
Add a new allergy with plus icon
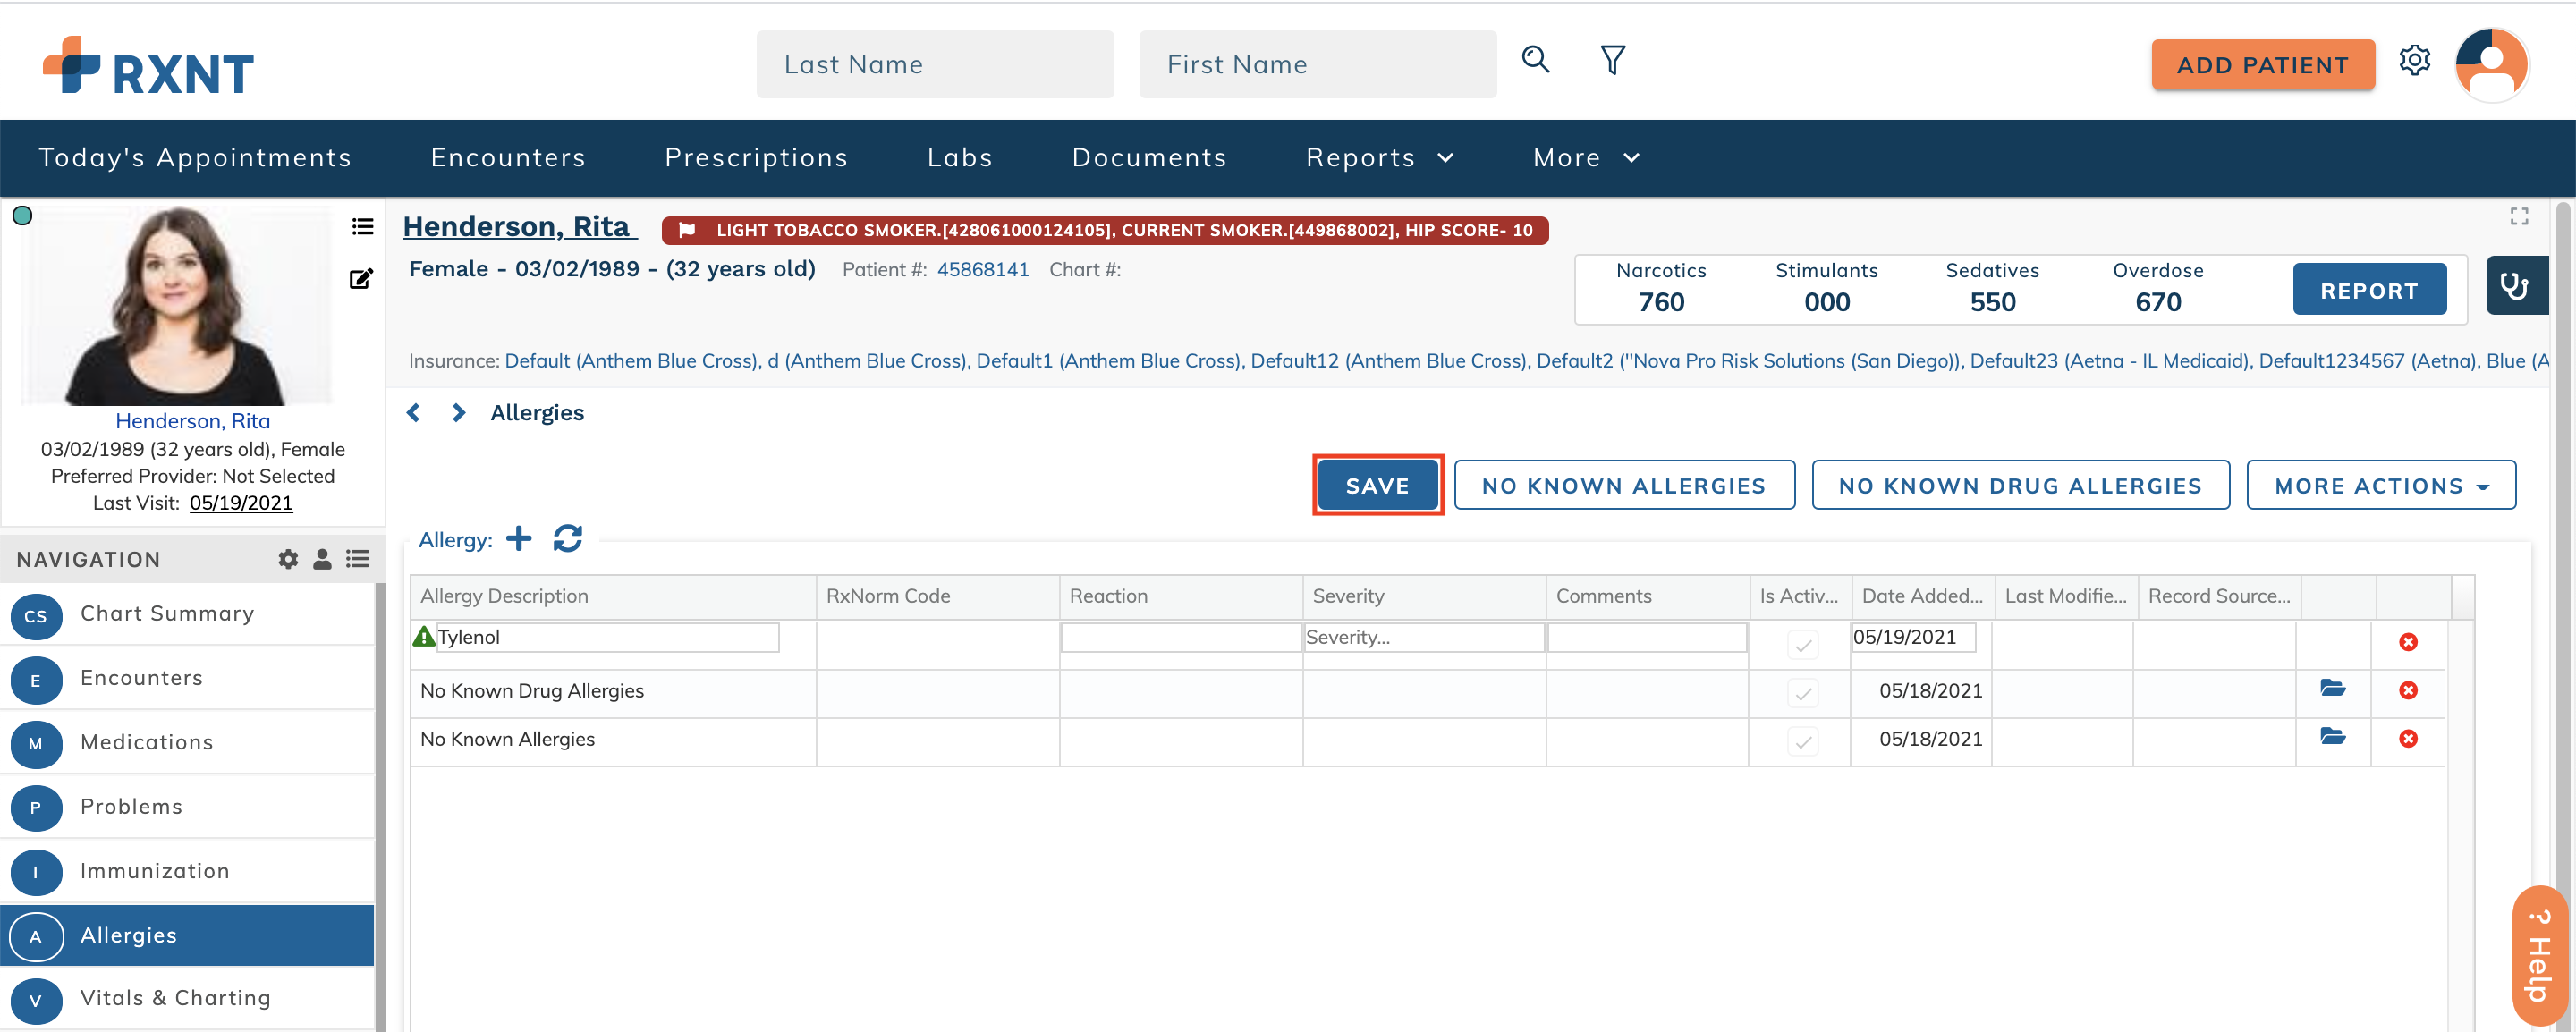point(519,539)
